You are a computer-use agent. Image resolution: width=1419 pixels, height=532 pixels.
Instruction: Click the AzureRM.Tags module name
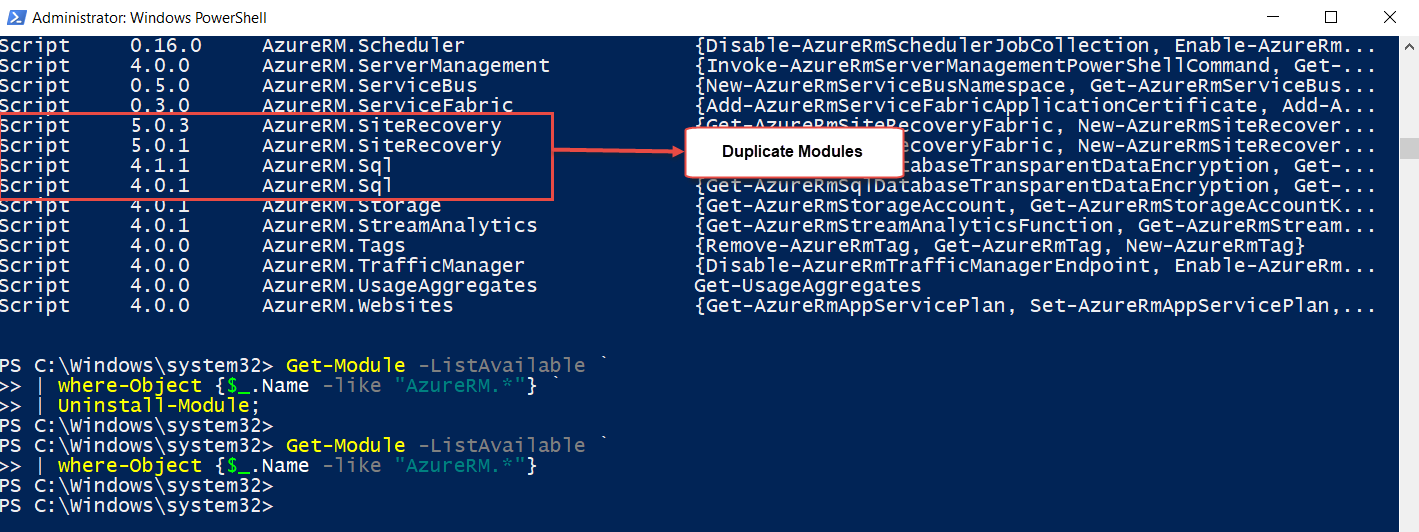coord(333,246)
